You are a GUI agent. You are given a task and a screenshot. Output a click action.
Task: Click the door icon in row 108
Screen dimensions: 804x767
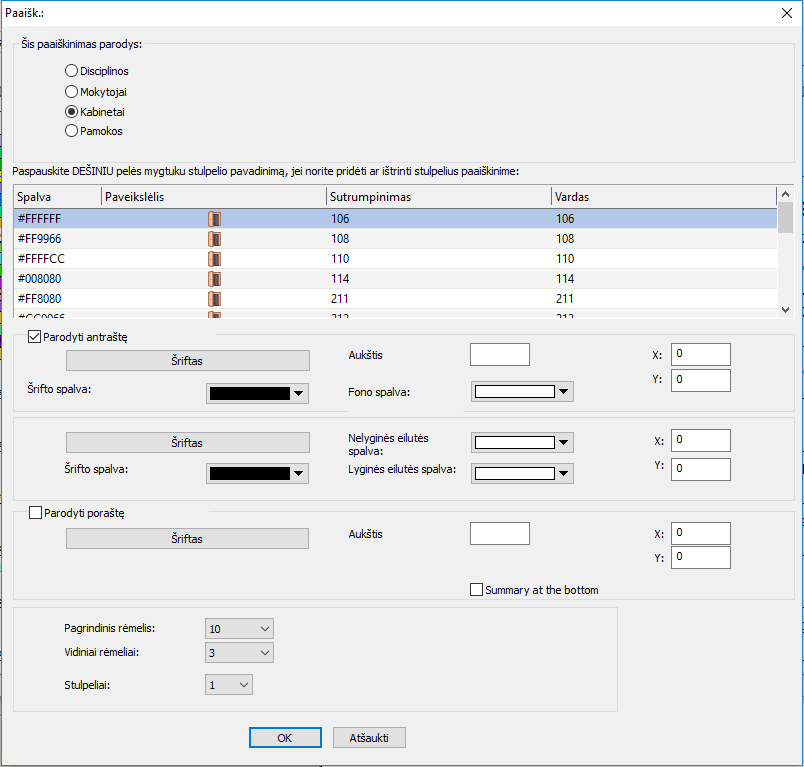[x=214, y=239]
